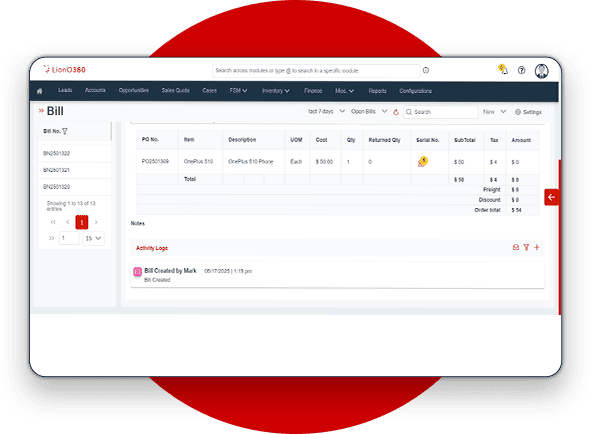
Task: Click the Notes label
Action: click(x=138, y=223)
